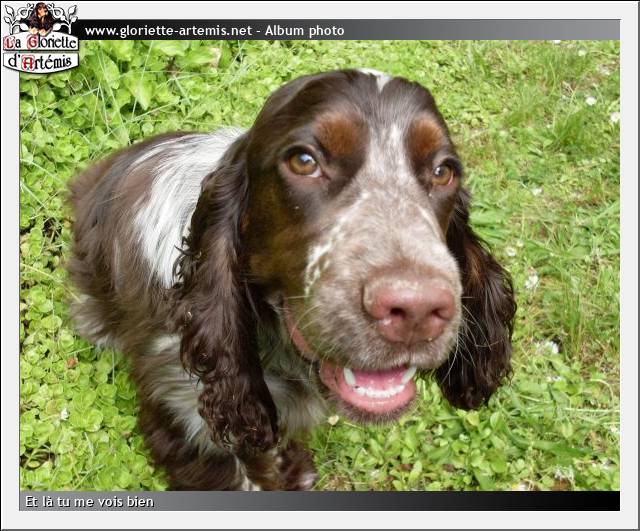Open the www.gloriette-artemis.net link
640x531 pixels.
pos(168,31)
